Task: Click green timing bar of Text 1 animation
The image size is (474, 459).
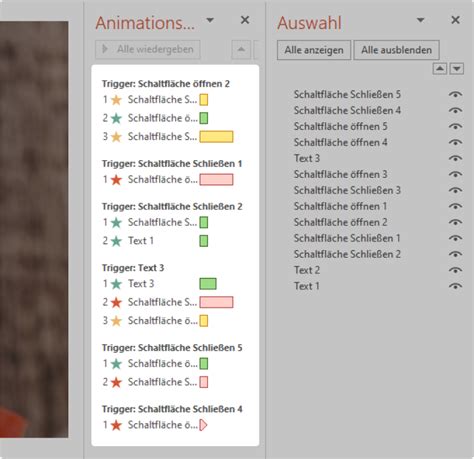Action: [204, 241]
